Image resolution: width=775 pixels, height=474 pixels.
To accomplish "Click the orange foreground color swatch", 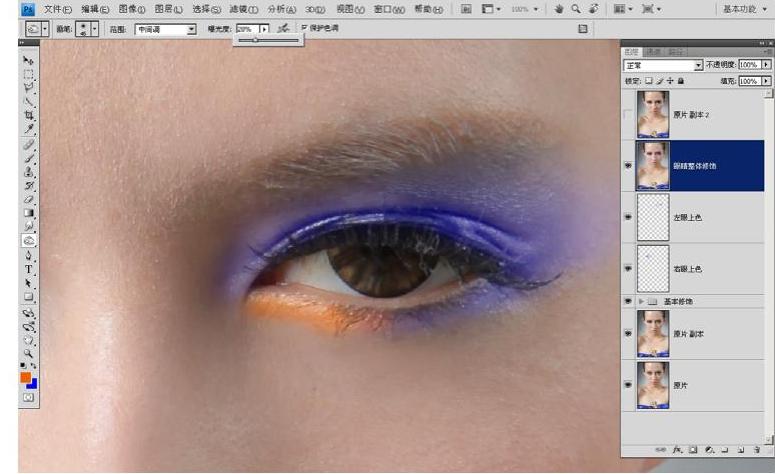I will (x=25, y=377).
